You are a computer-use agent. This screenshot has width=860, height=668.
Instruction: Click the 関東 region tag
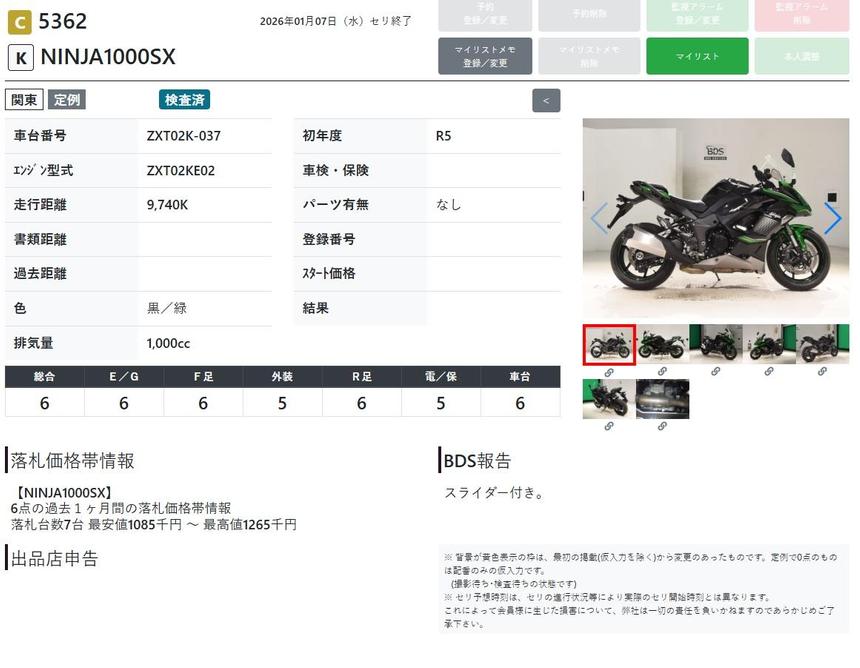(x=24, y=100)
